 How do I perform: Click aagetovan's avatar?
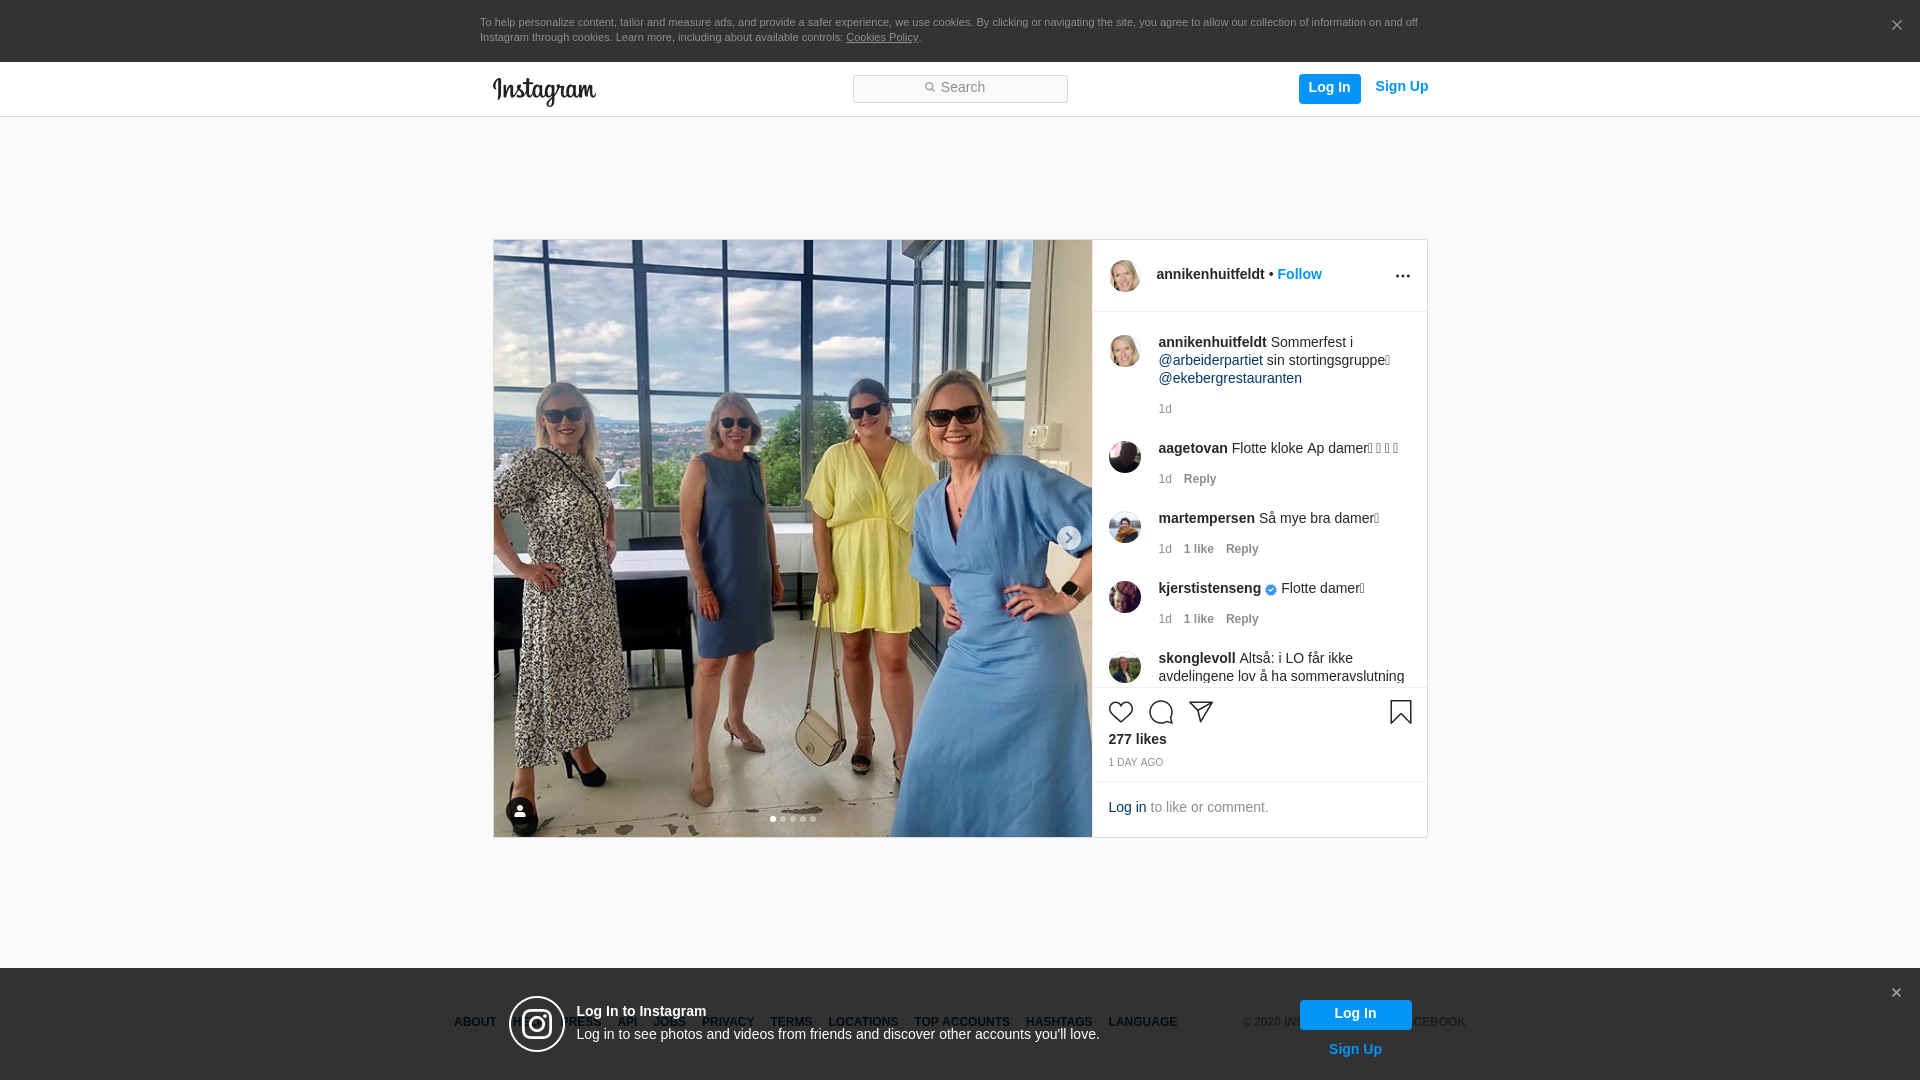[x=1125, y=457]
